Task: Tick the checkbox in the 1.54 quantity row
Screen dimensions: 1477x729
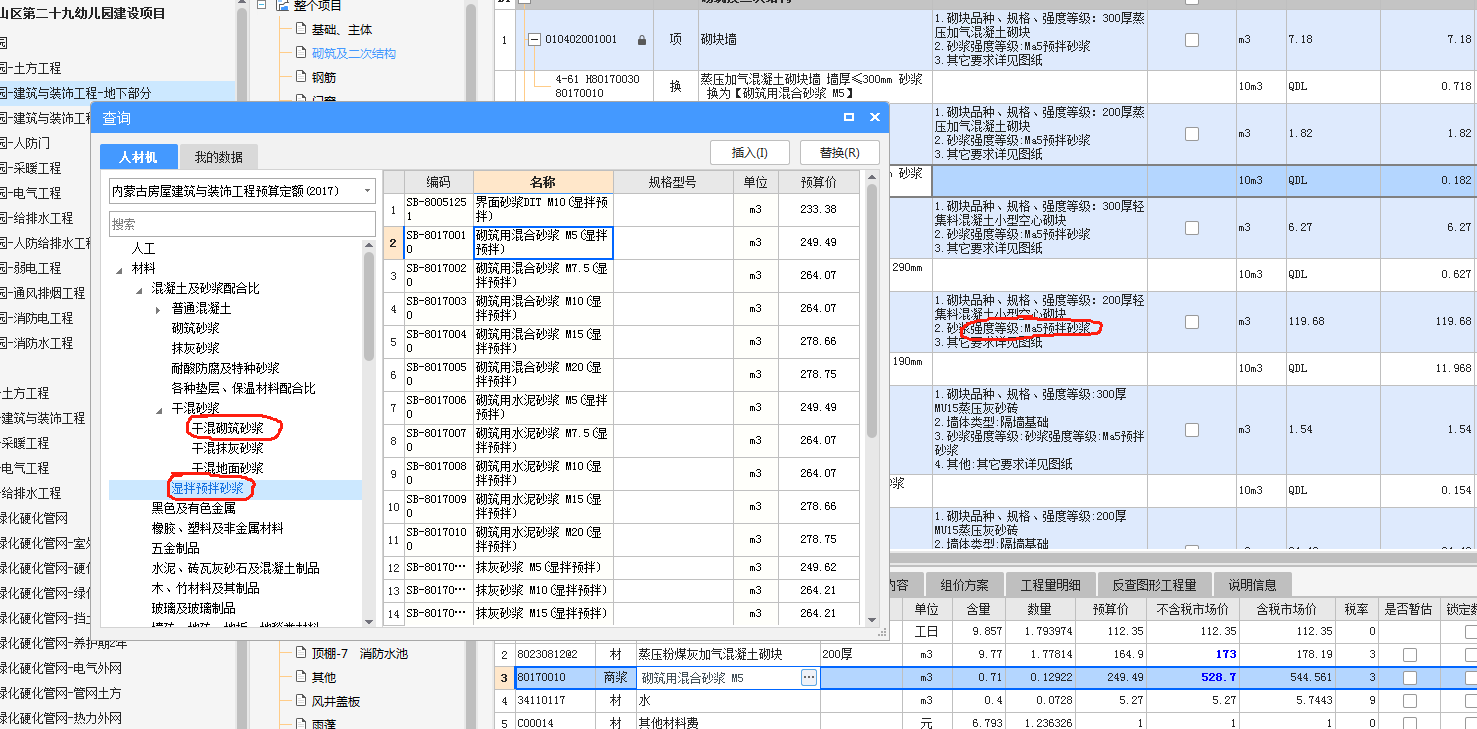Action: point(1191,429)
